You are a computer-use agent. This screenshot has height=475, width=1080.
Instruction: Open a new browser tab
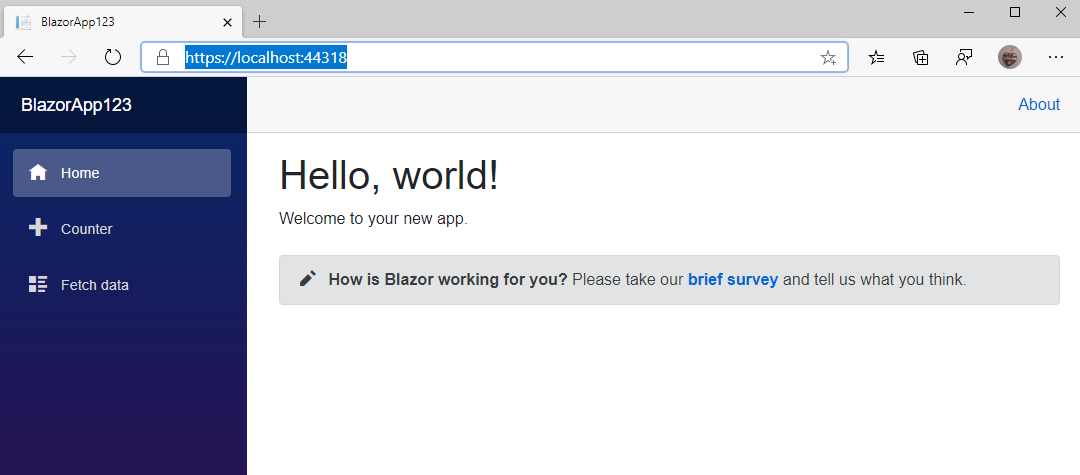click(259, 21)
